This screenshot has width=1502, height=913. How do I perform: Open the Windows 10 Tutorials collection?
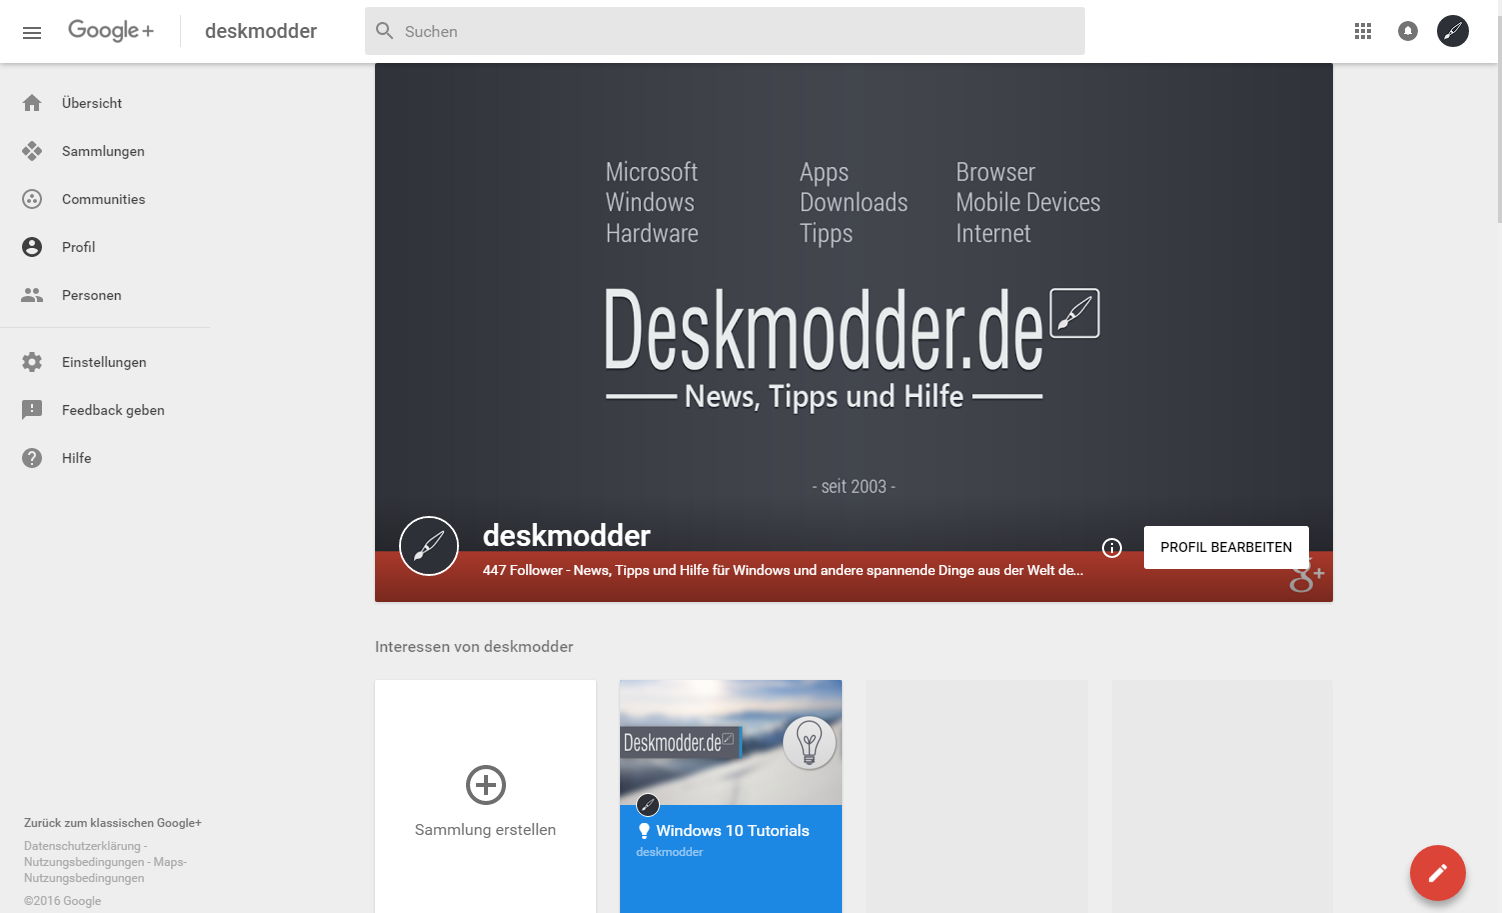731,830
